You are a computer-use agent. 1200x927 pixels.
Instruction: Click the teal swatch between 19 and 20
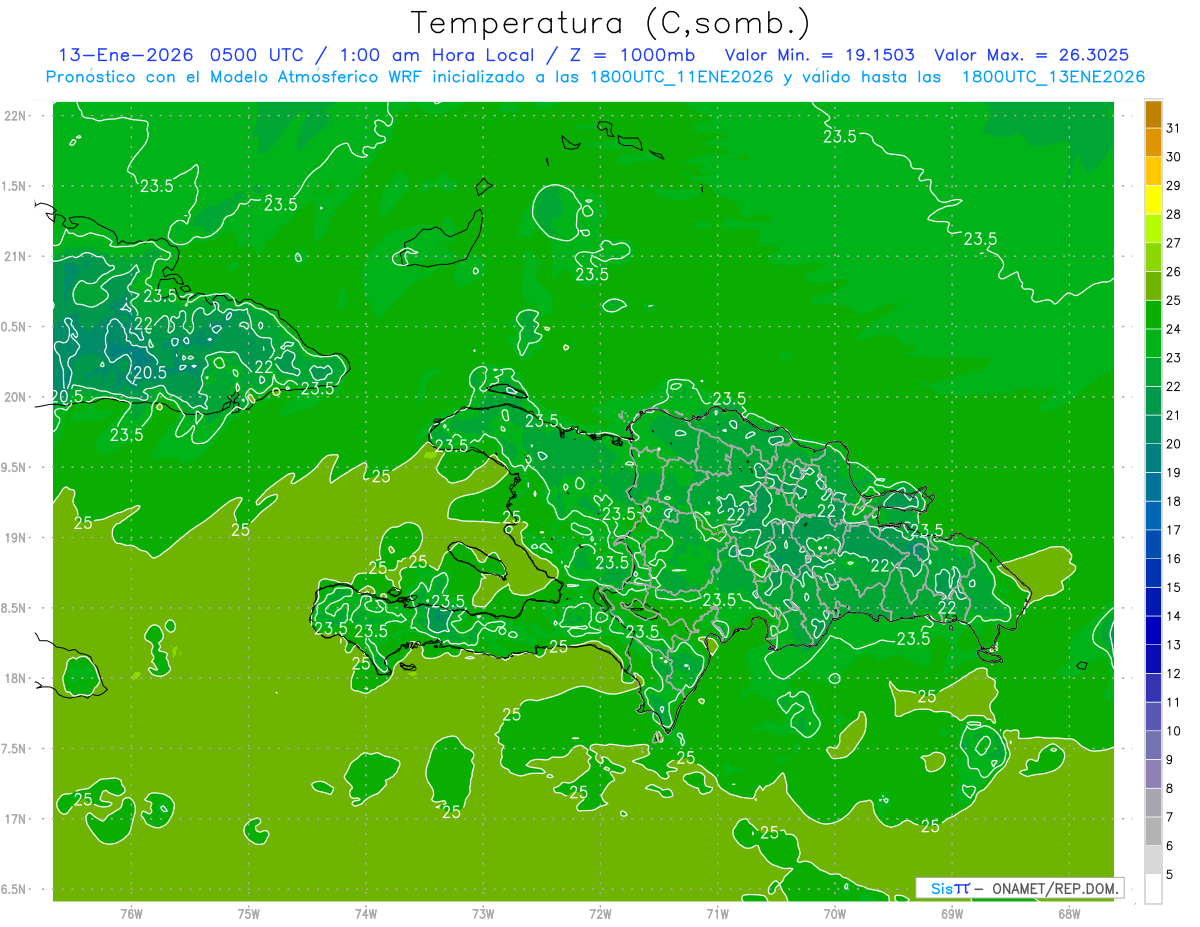click(x=1153, y=459)
